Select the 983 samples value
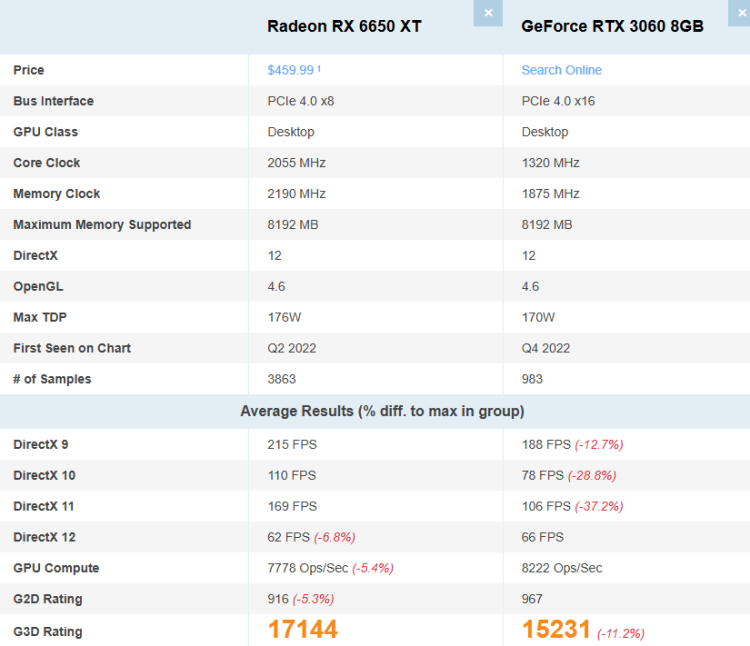This screenshot has width=750, height=646. click(532, 379)
